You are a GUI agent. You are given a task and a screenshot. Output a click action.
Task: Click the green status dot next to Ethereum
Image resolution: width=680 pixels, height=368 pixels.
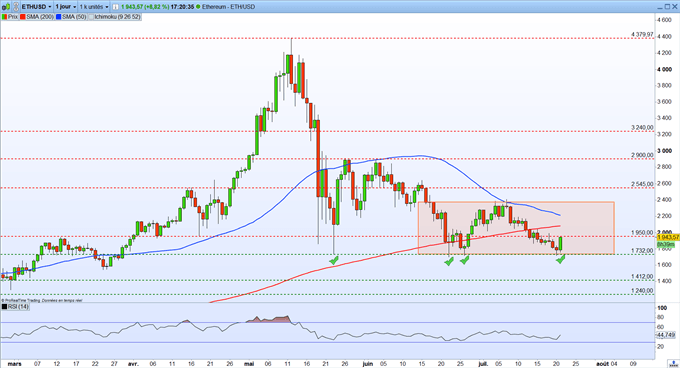click(199, 7)
